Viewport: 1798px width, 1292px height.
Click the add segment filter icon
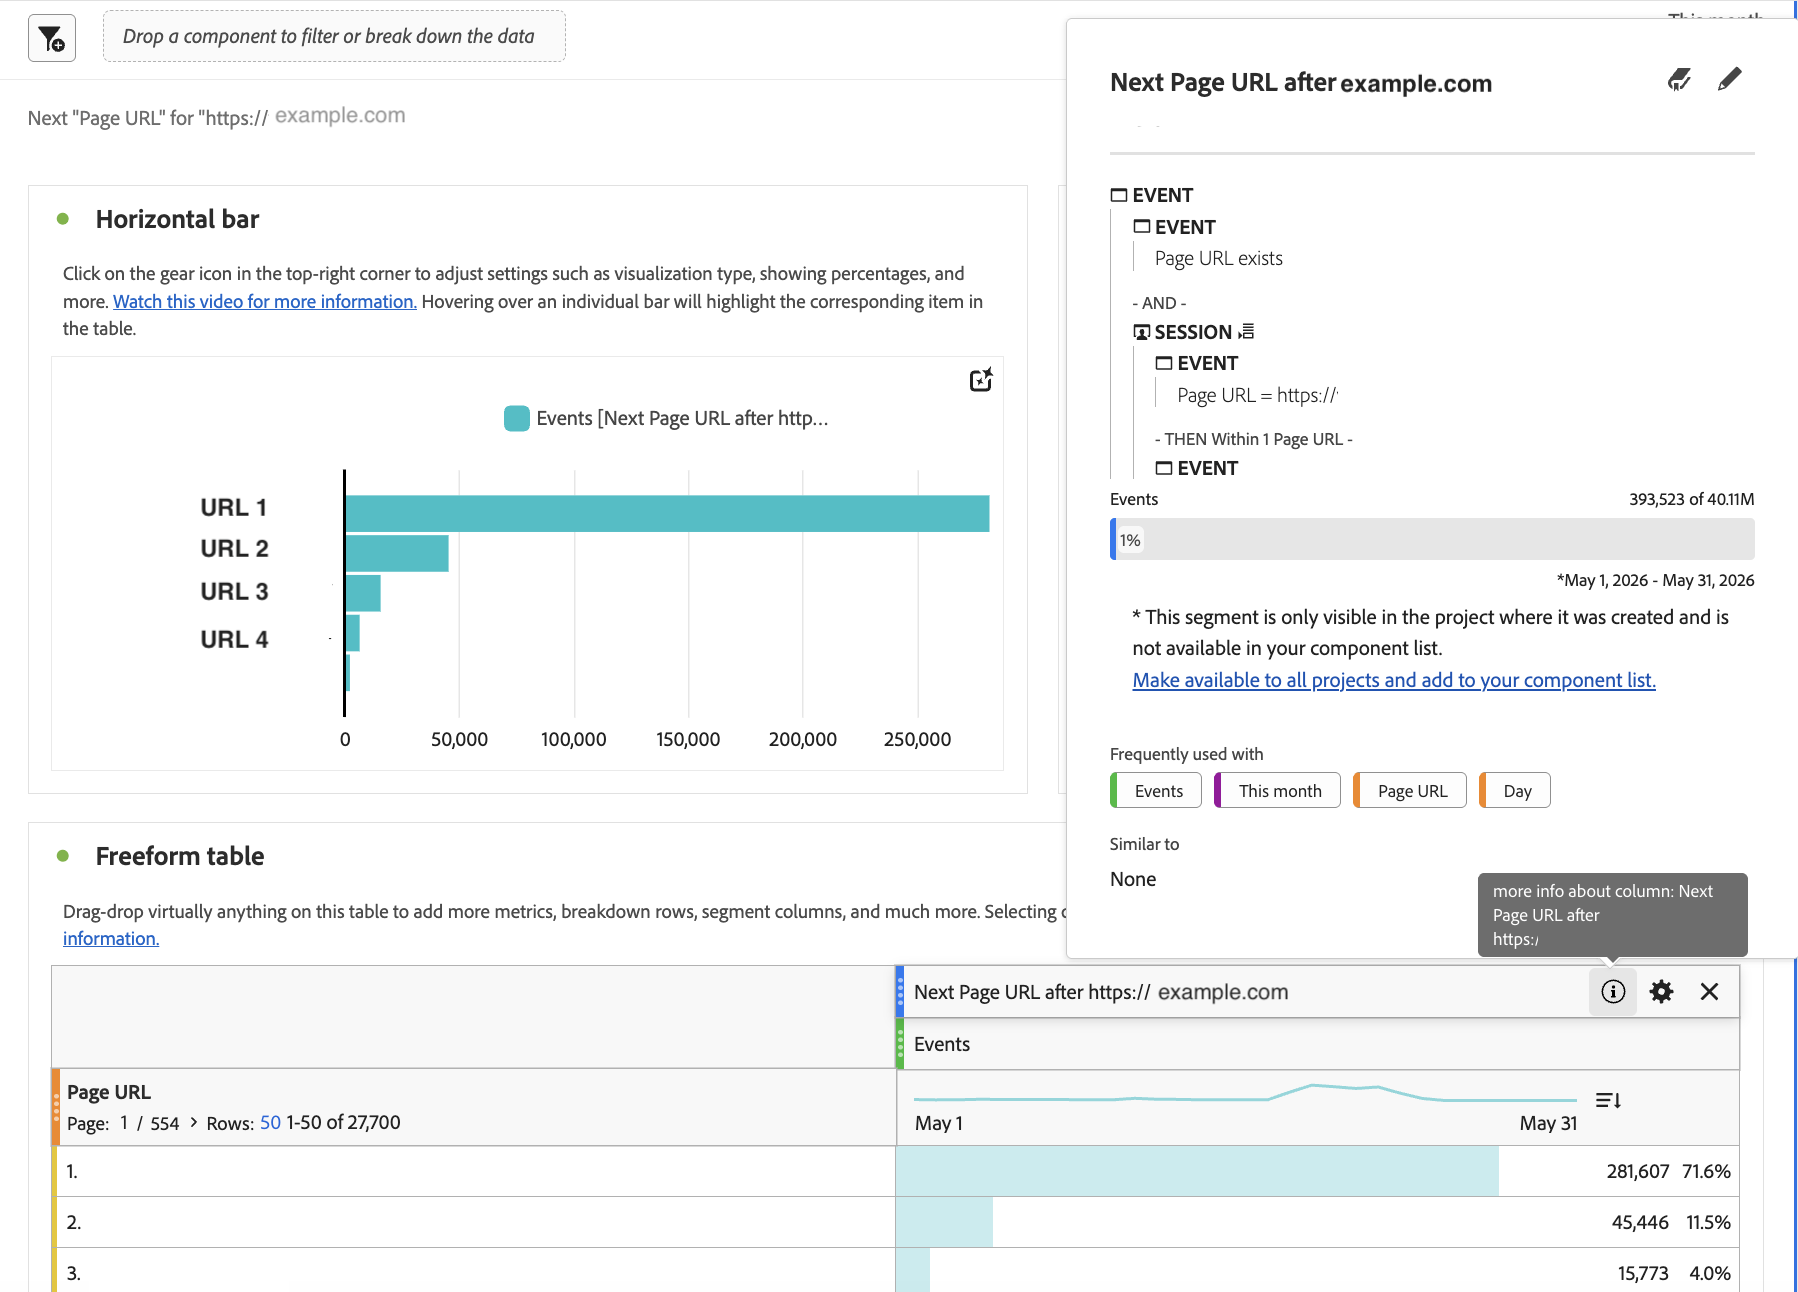coord(52,38)
